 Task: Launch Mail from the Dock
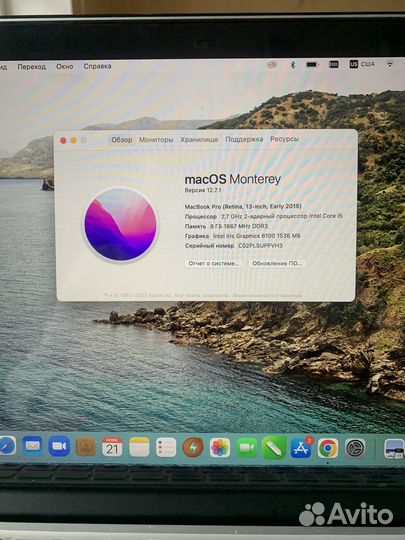pyautogui.click(x=33, y=446)
